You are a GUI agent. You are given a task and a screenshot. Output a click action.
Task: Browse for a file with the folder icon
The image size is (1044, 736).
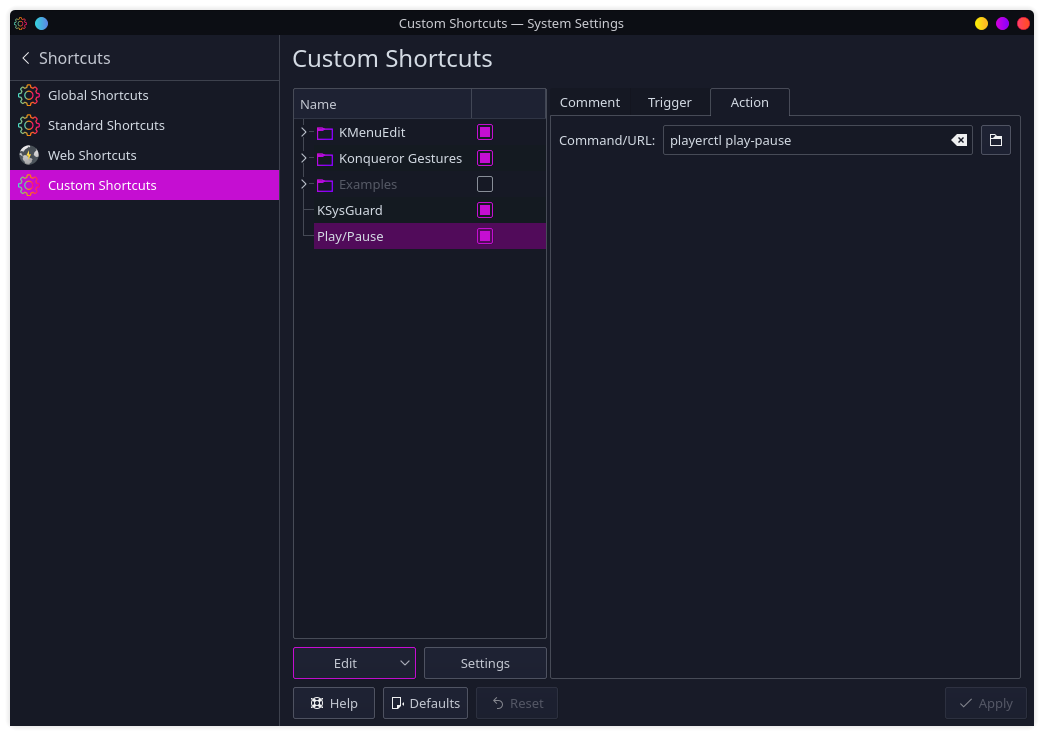click(996, 141)
